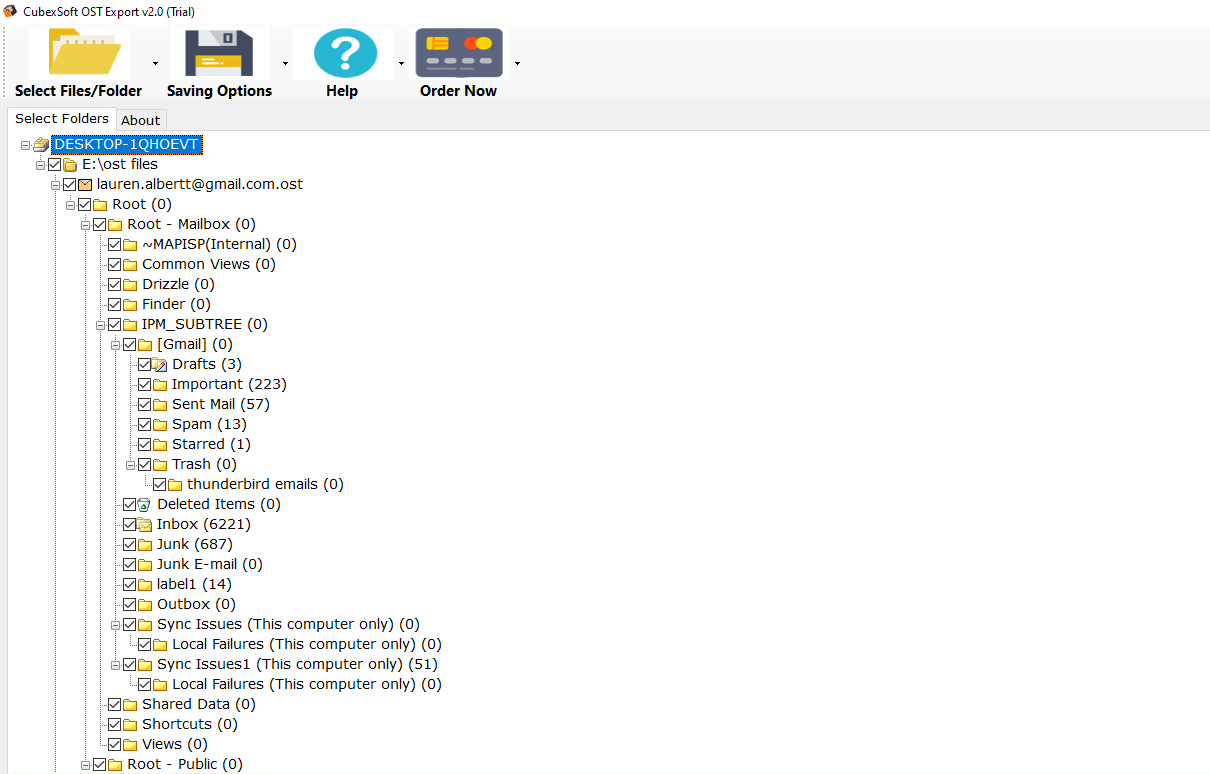Click the Drafts folder icon with pencil
The image size is (1210, 774).
click(160, 365)
